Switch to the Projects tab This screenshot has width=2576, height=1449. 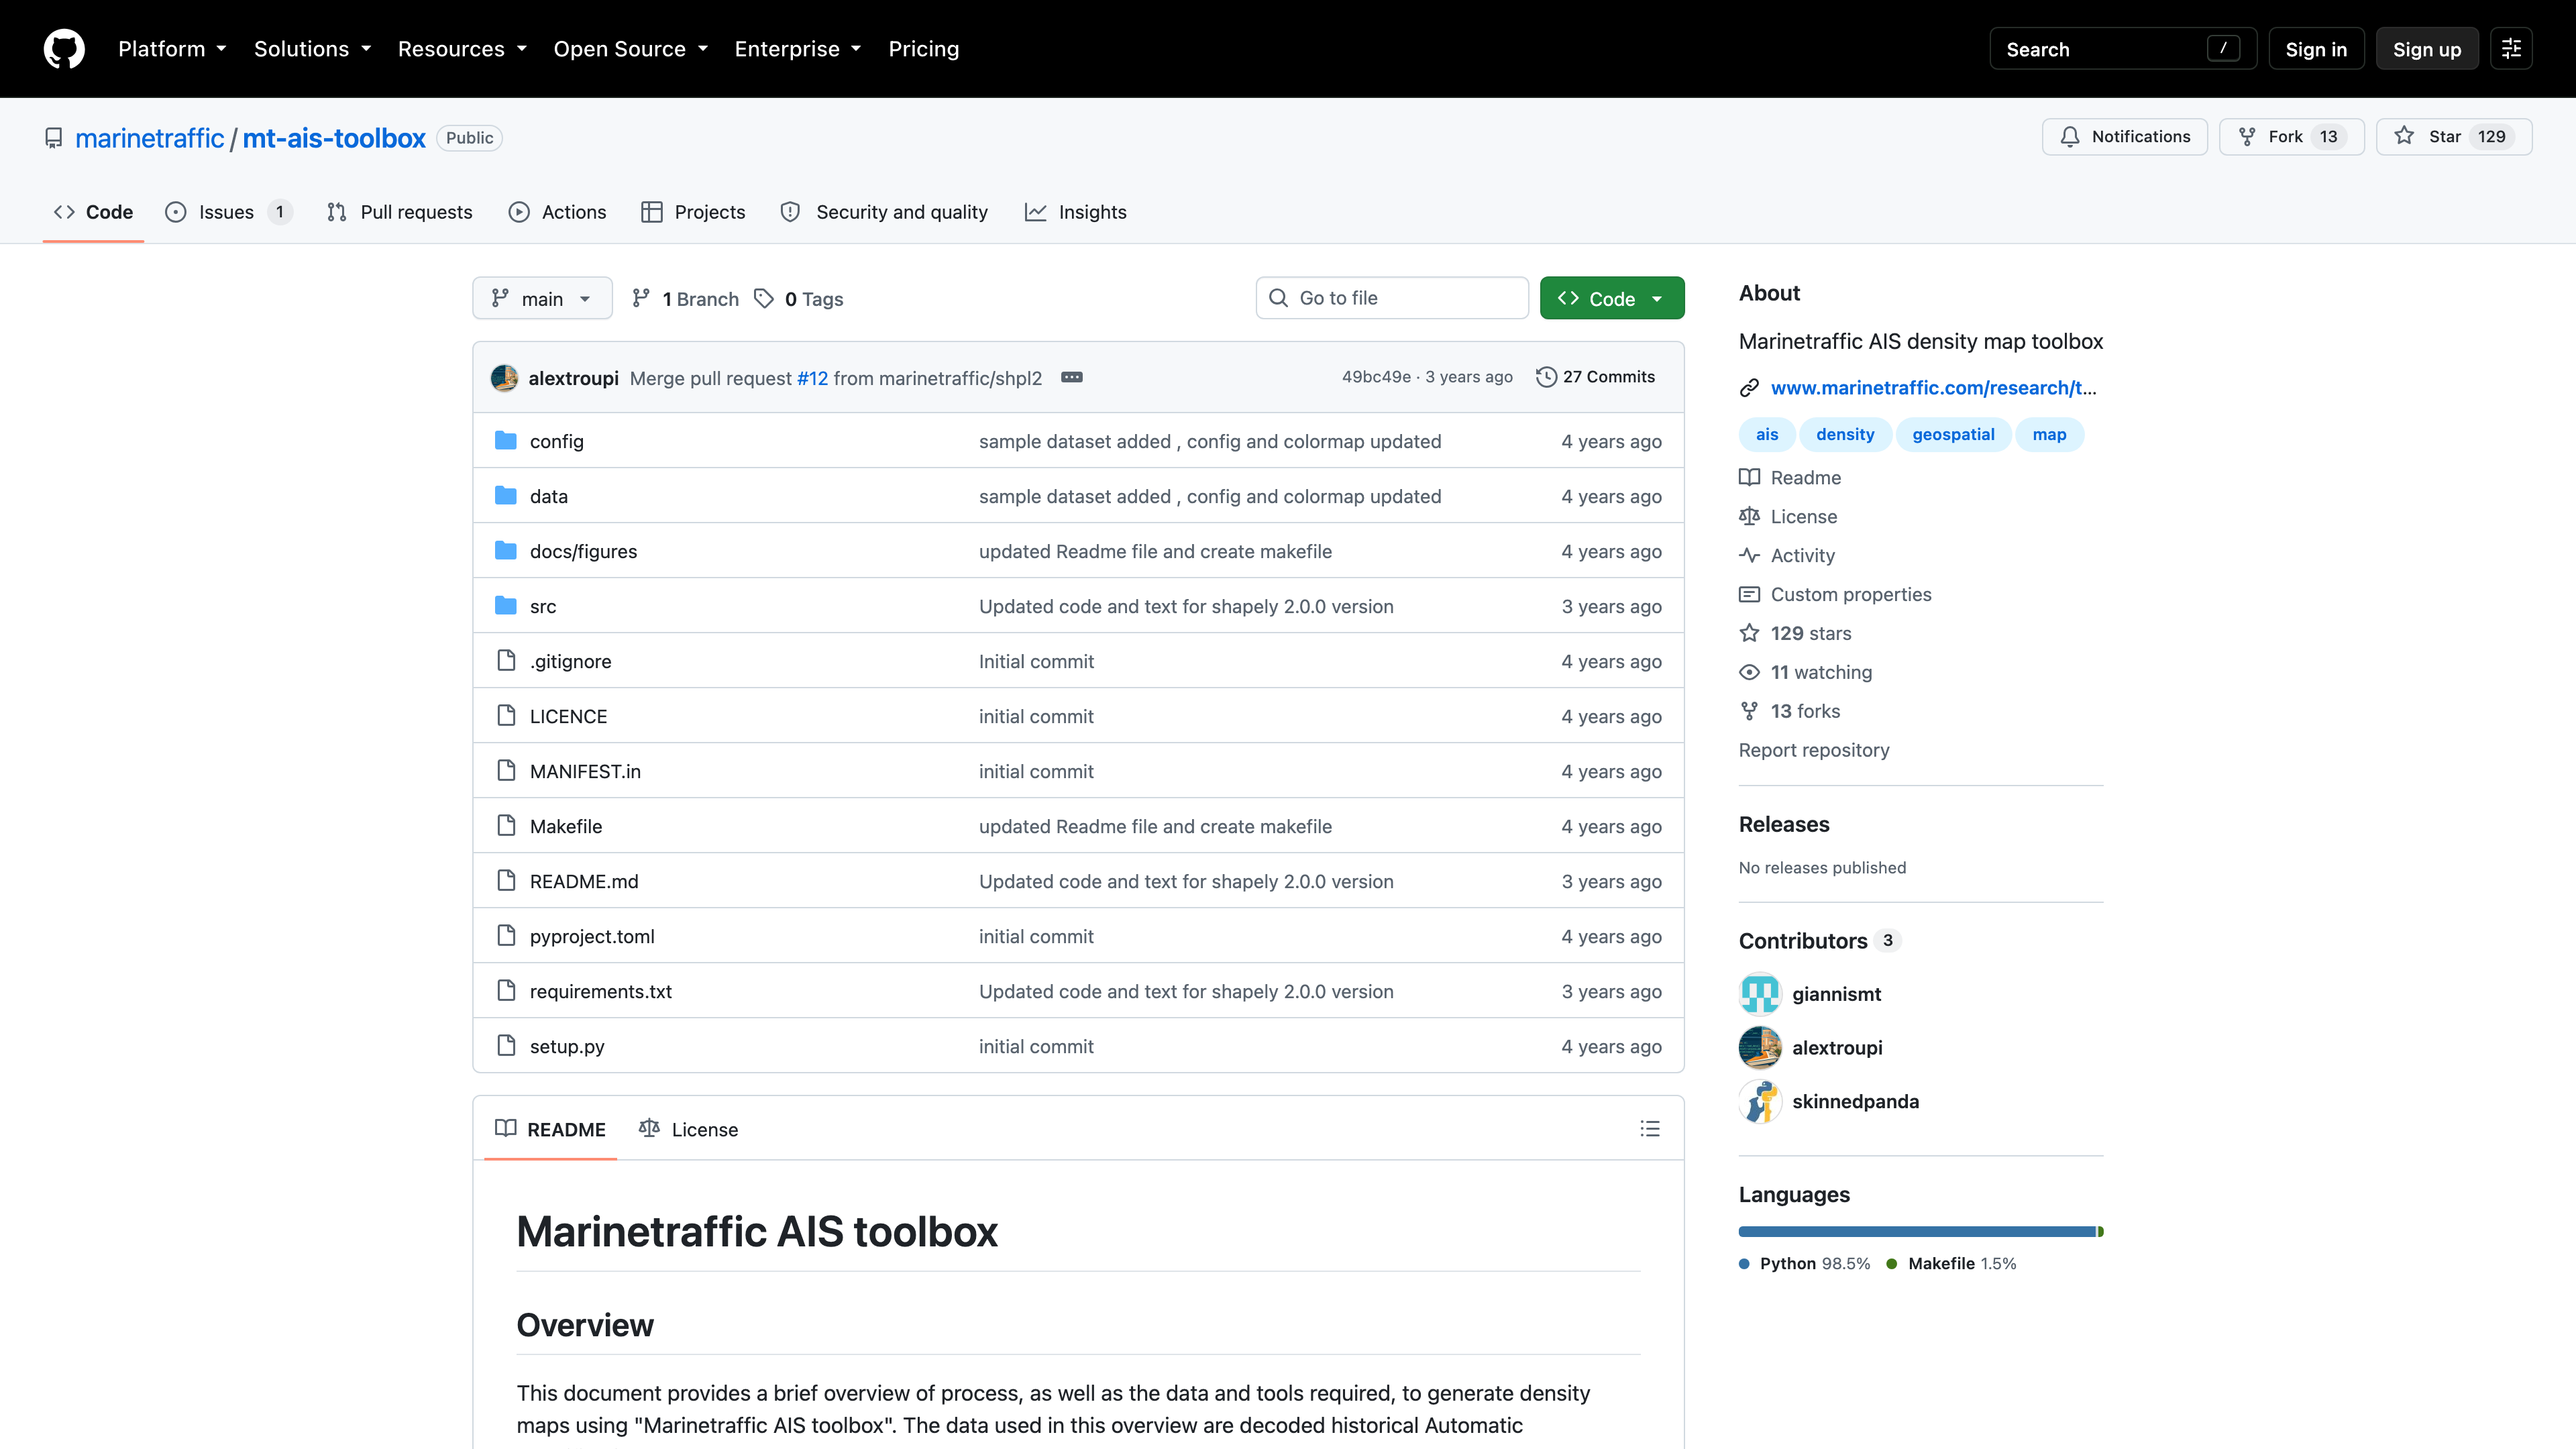[693, 212]
